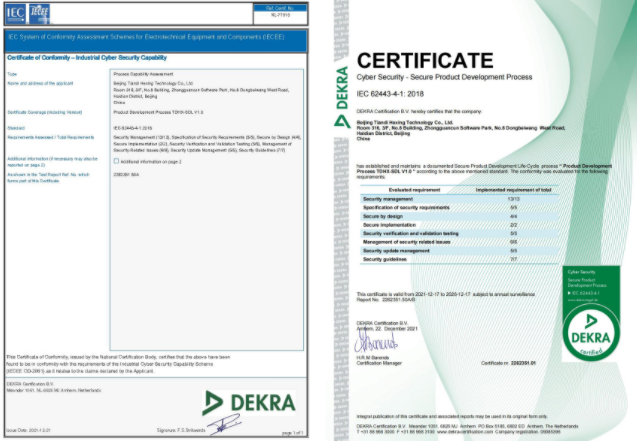
Task: Click the 'Ref. Certif. No.' box
Action: pos(280,14)
